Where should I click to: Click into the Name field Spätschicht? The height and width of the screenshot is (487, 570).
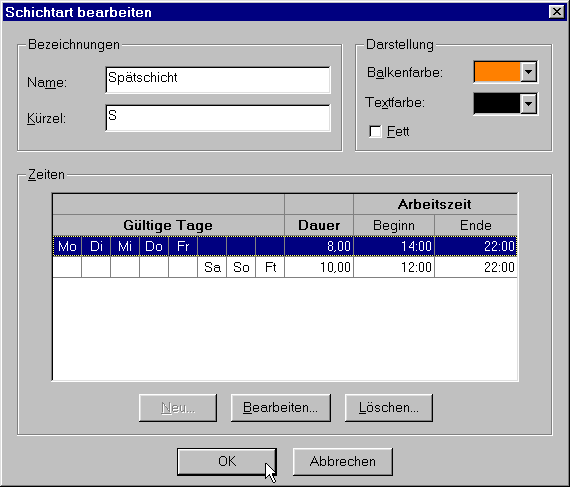(218, 80)
